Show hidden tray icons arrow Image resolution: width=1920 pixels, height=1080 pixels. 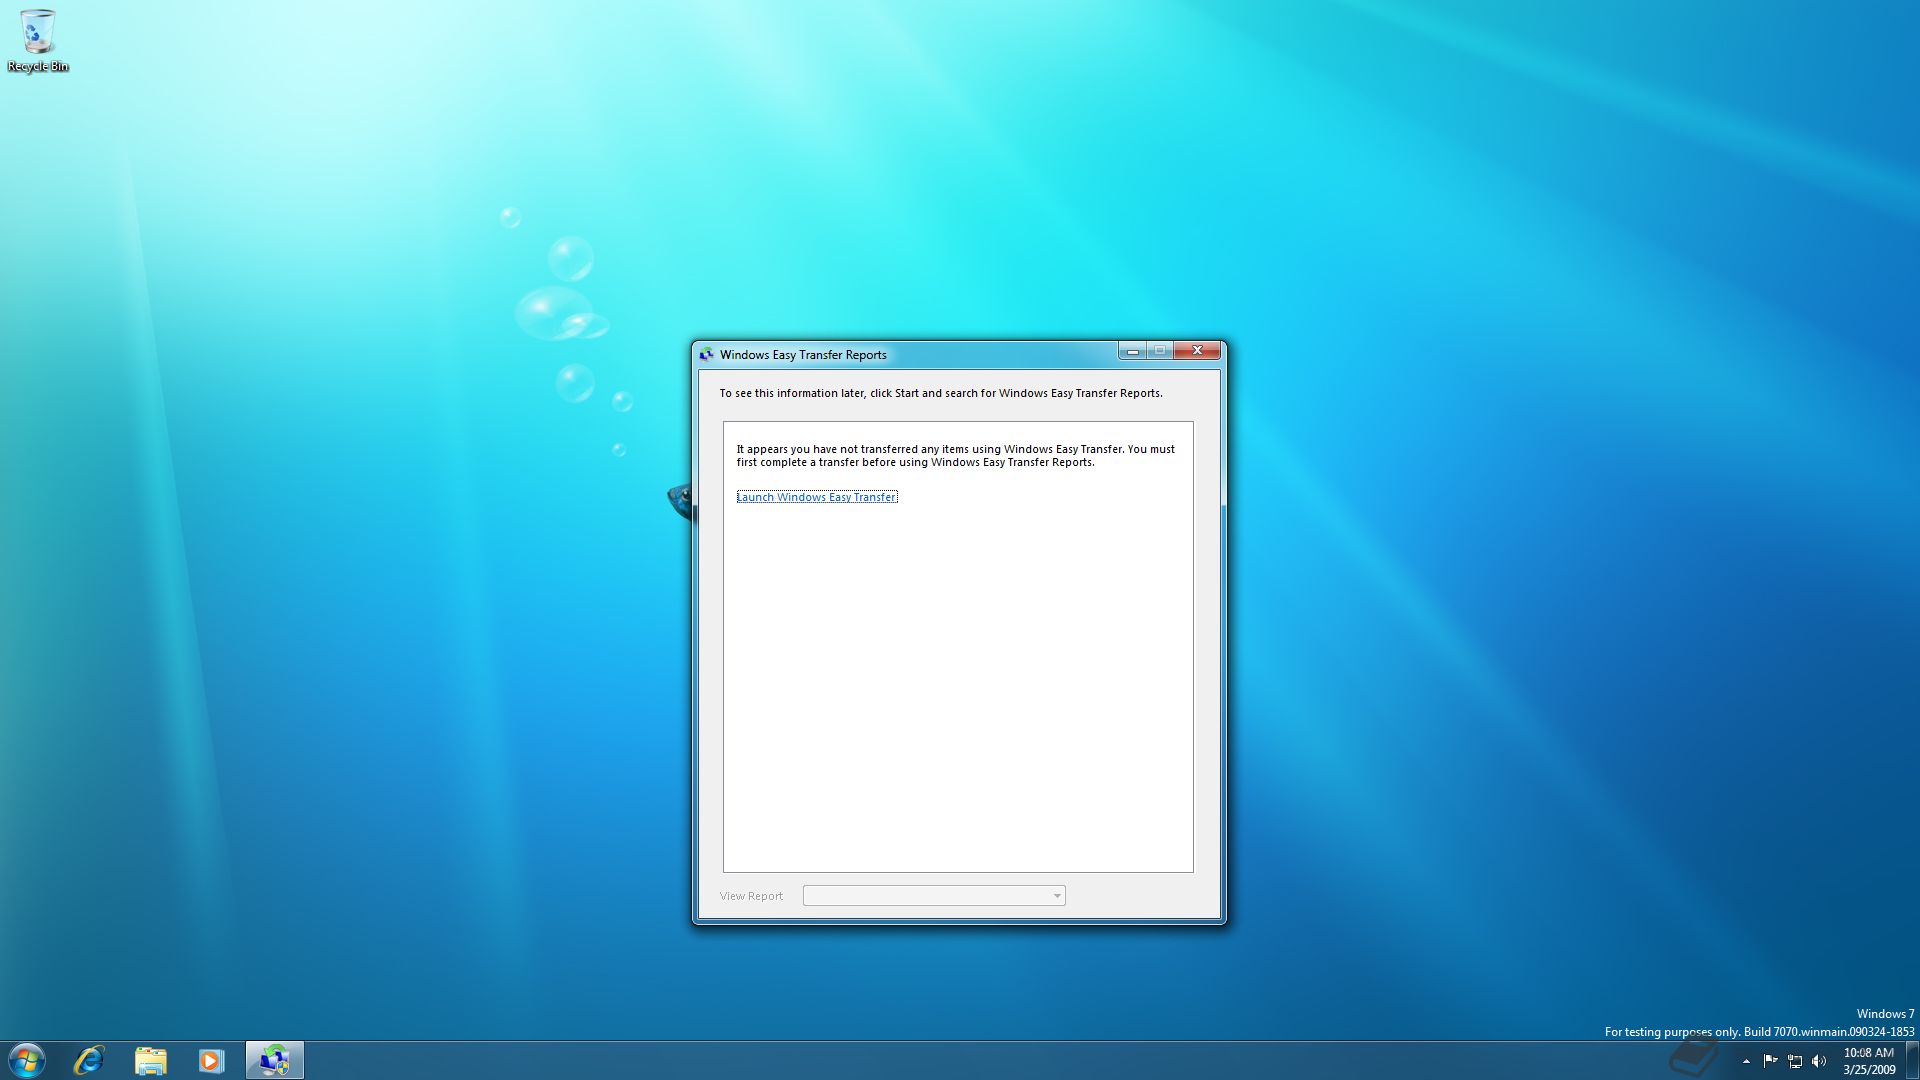1746,1061
